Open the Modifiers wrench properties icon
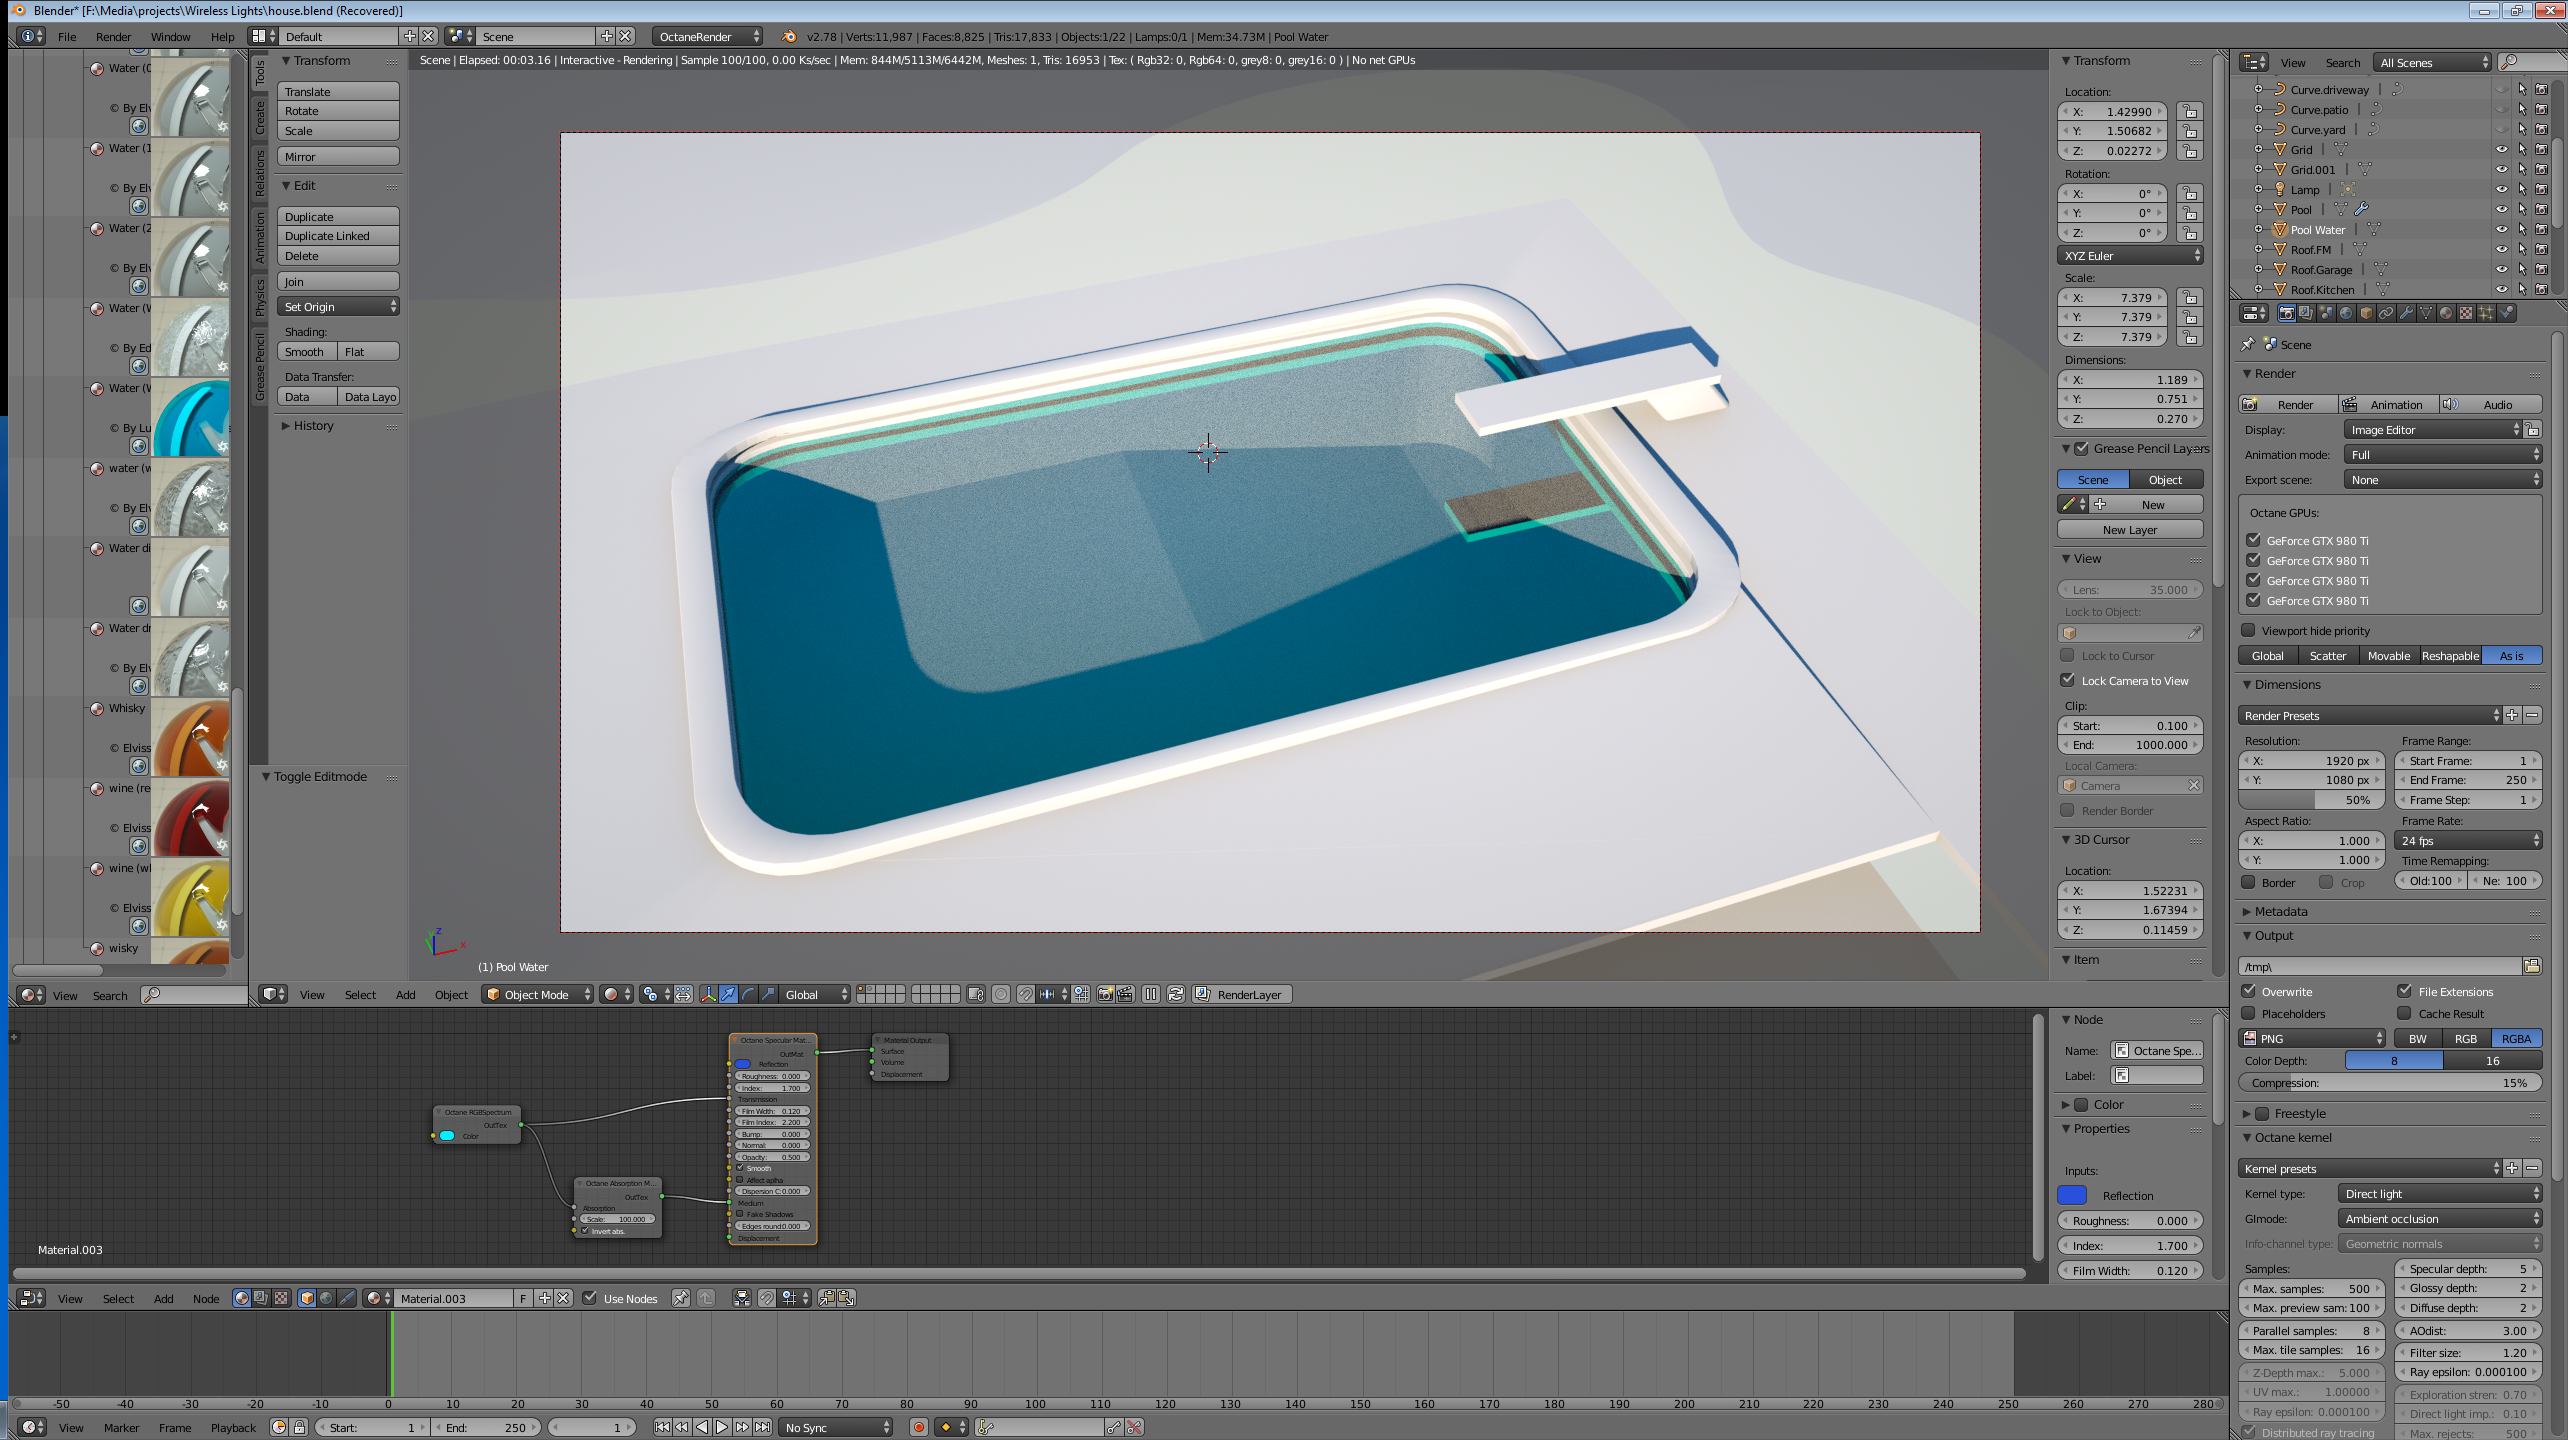This screenshot has height=1440, width=2568. click(x=2406, y=313)
